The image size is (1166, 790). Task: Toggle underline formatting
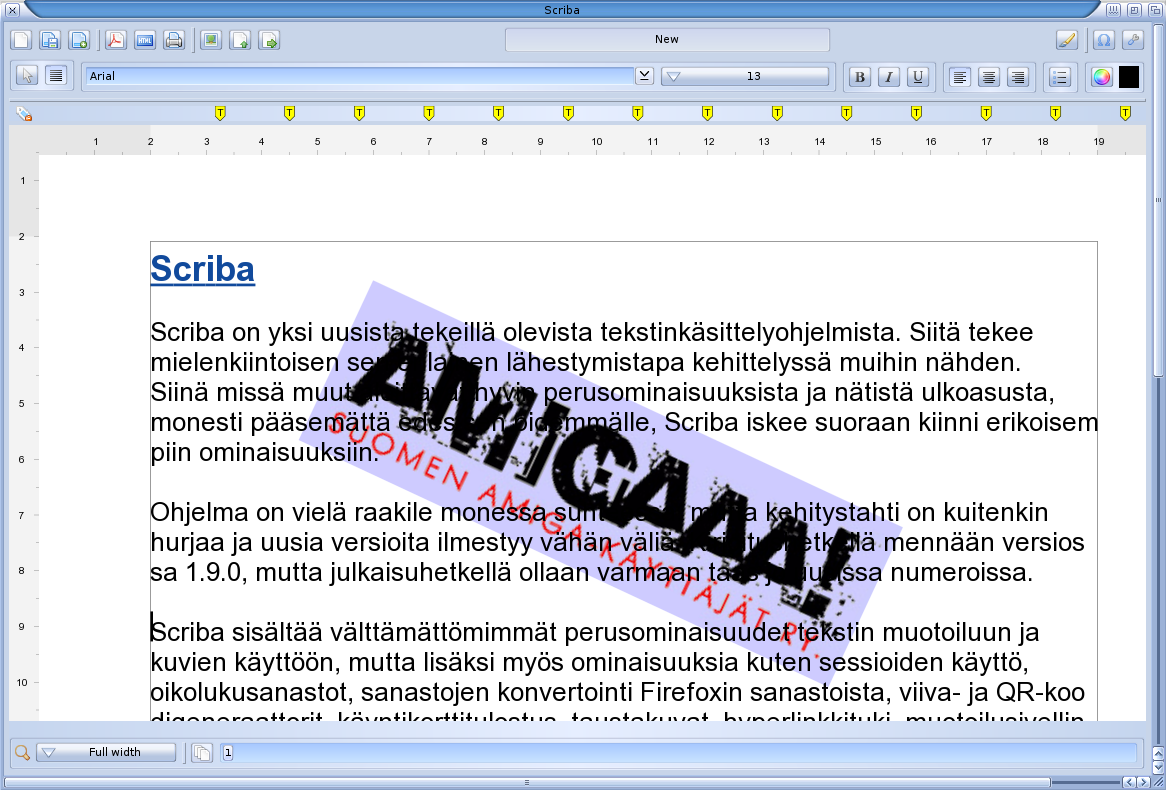coord(918,77)
